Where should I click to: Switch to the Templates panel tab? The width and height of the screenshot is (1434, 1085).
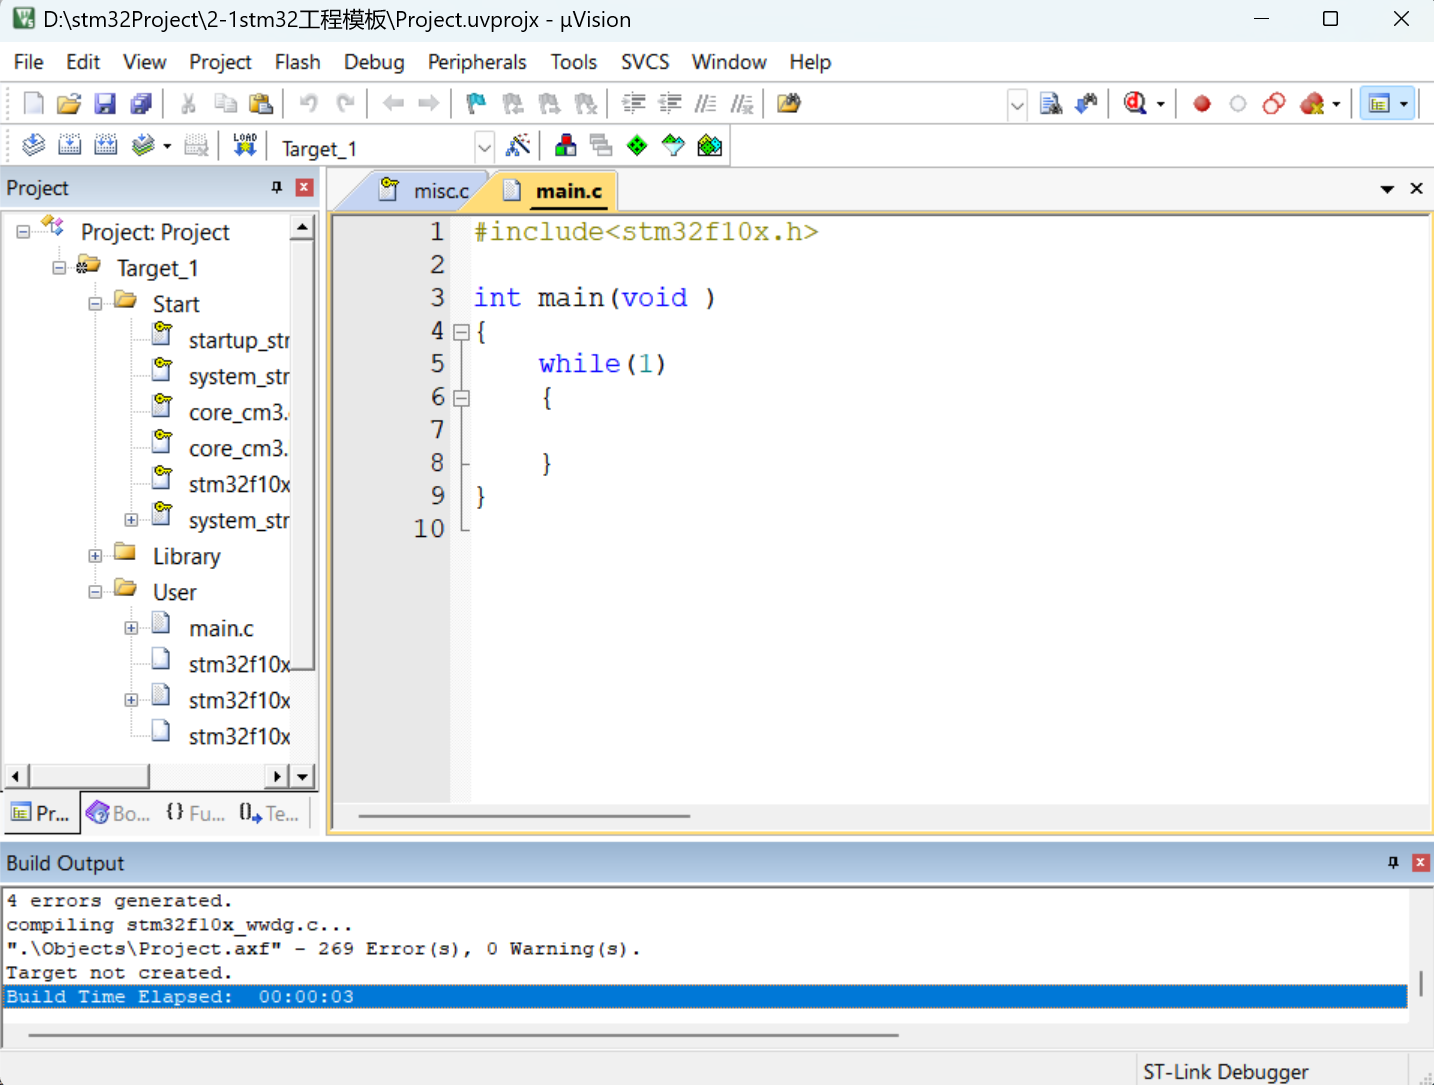pos(269,813)
